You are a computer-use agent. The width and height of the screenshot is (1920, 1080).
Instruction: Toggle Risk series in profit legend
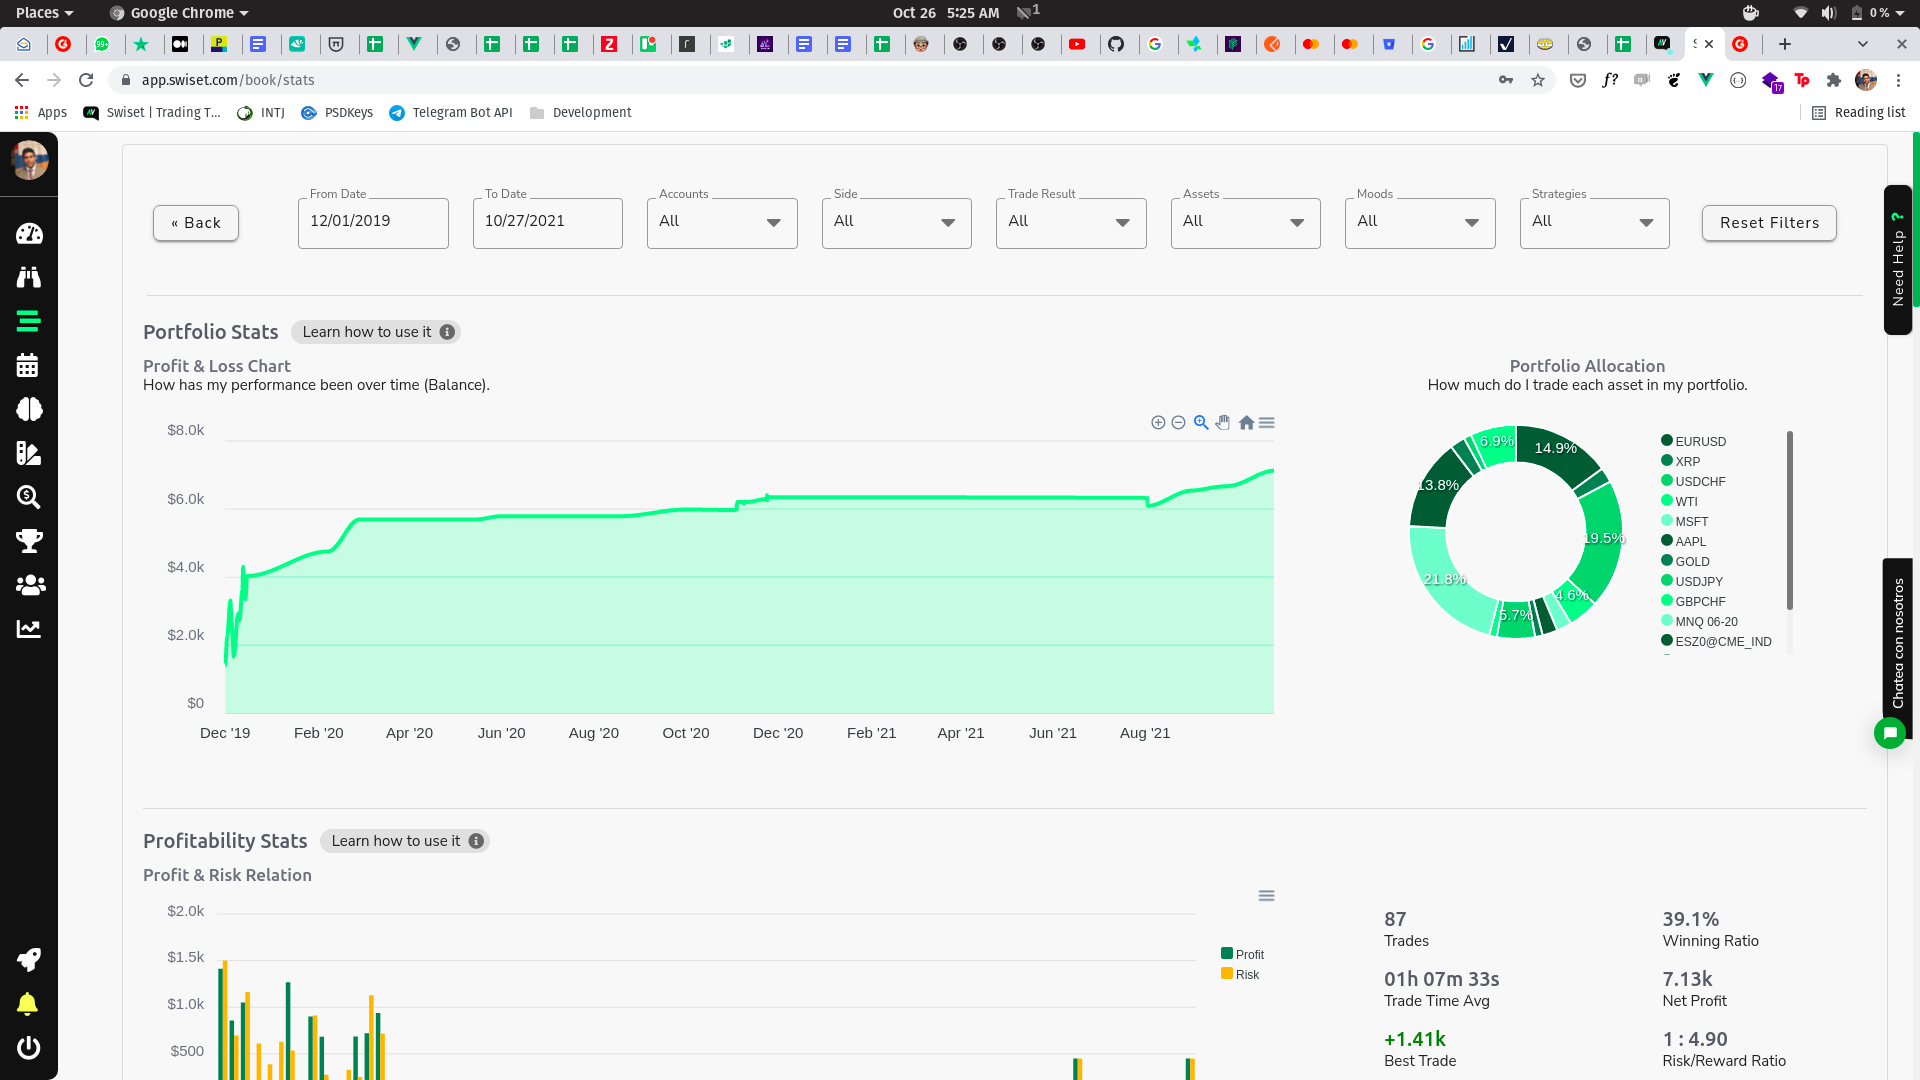[1246, 975]
